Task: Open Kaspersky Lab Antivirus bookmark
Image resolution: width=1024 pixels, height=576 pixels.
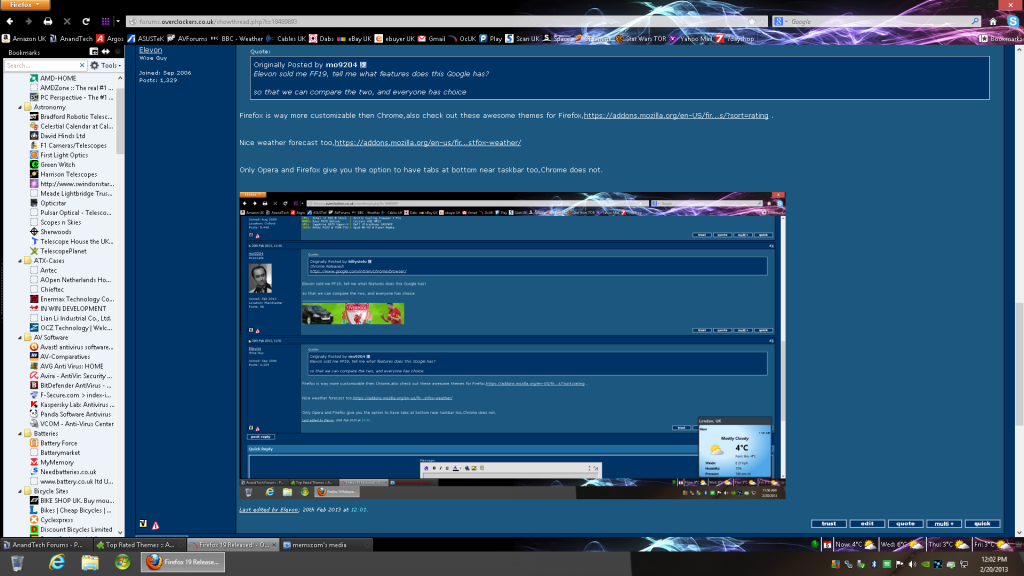Action: click(x=72, y=405)
